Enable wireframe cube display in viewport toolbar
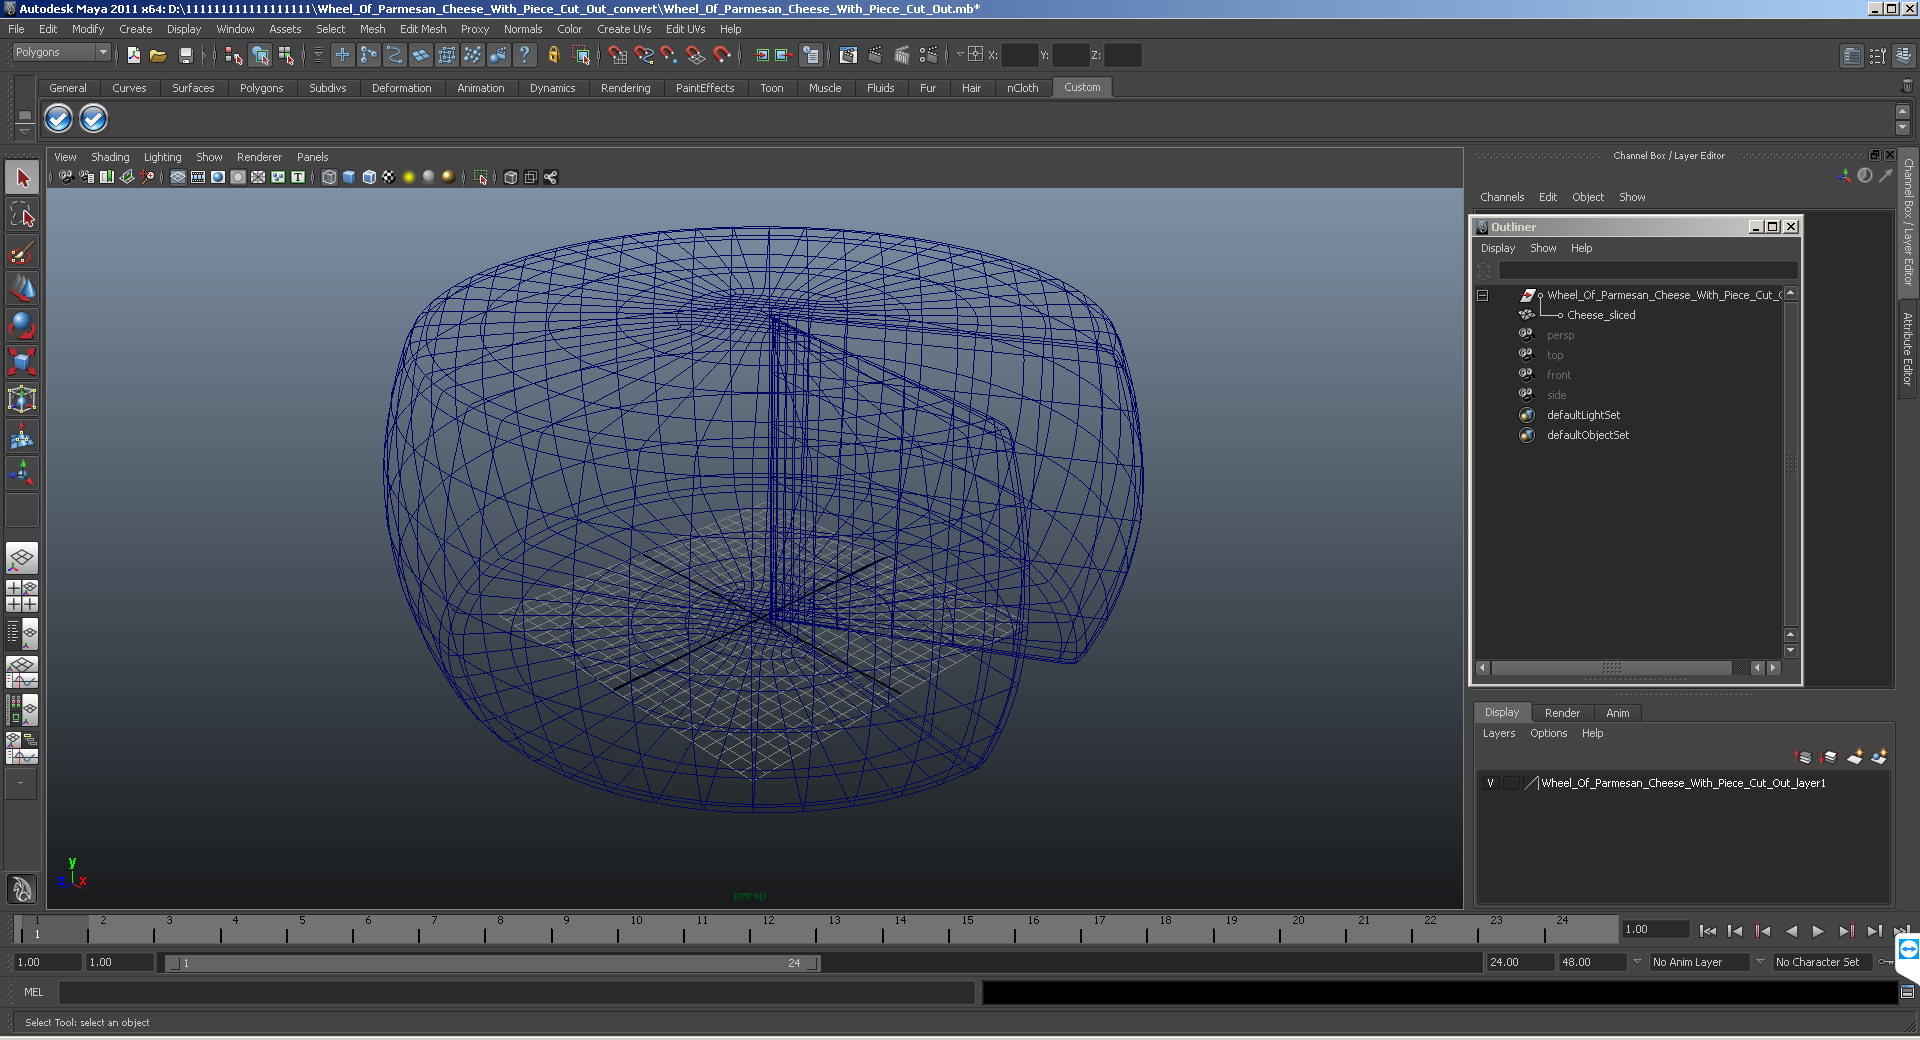Viewport: 1920px width, 1040px height. [x=329, y=177]
